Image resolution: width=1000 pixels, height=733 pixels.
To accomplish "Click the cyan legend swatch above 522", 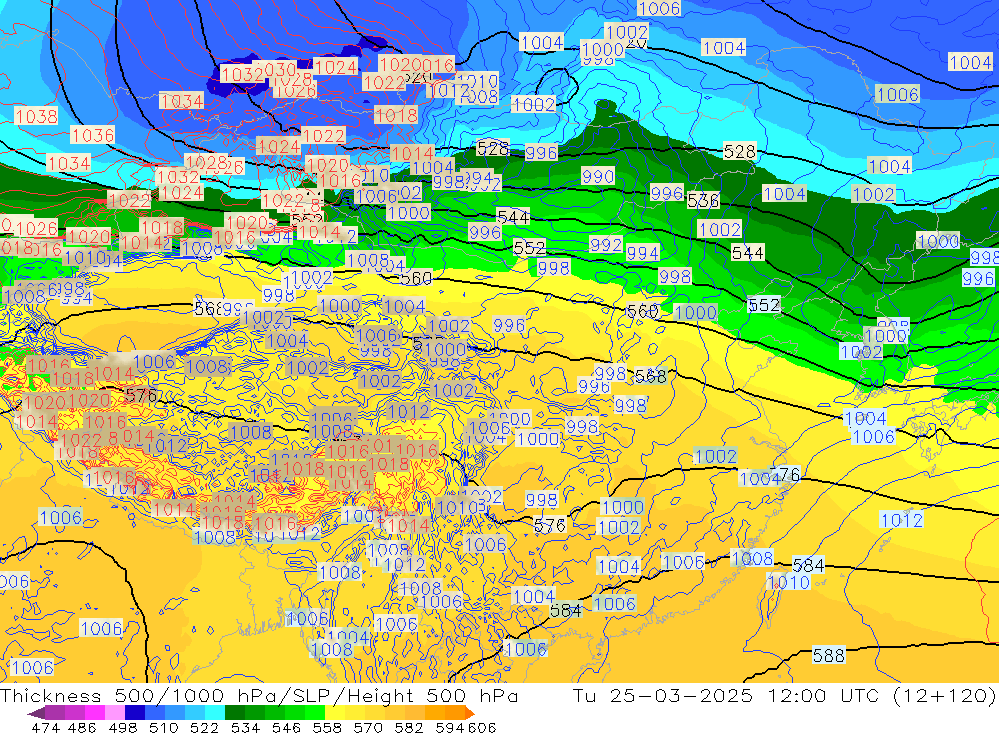I will [x=215, y=713].
